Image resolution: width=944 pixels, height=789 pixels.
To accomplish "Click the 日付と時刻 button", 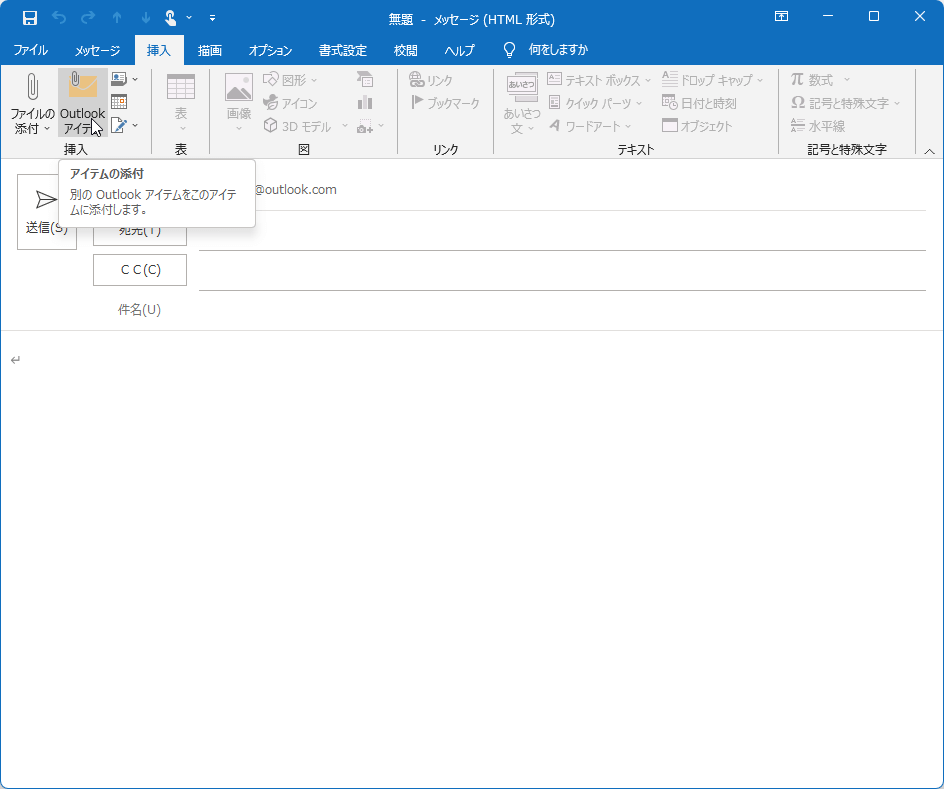I will pyautogui.click(x=699, y=103).
